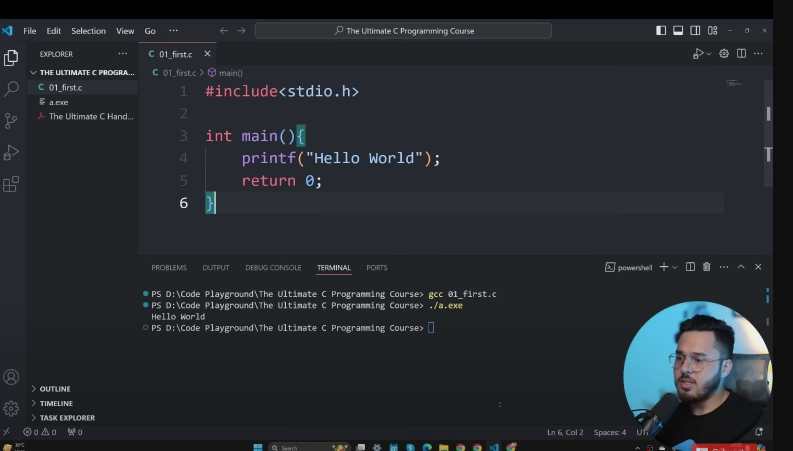Image resolution: width=793 pixels, height=451 pixels.
Task: Toggle the bottom panel layout icon
Action: click(678, 31)
